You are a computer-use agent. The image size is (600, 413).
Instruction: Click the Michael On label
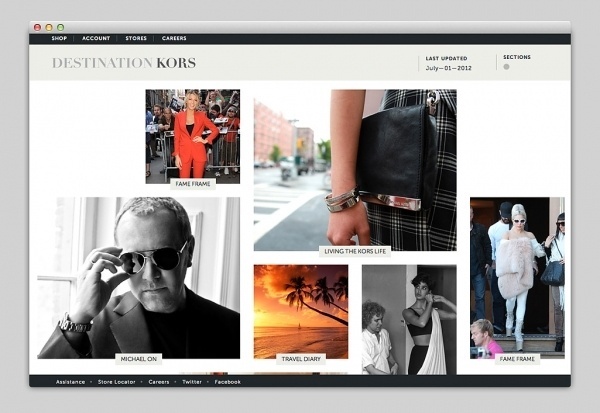coord(139,359)
